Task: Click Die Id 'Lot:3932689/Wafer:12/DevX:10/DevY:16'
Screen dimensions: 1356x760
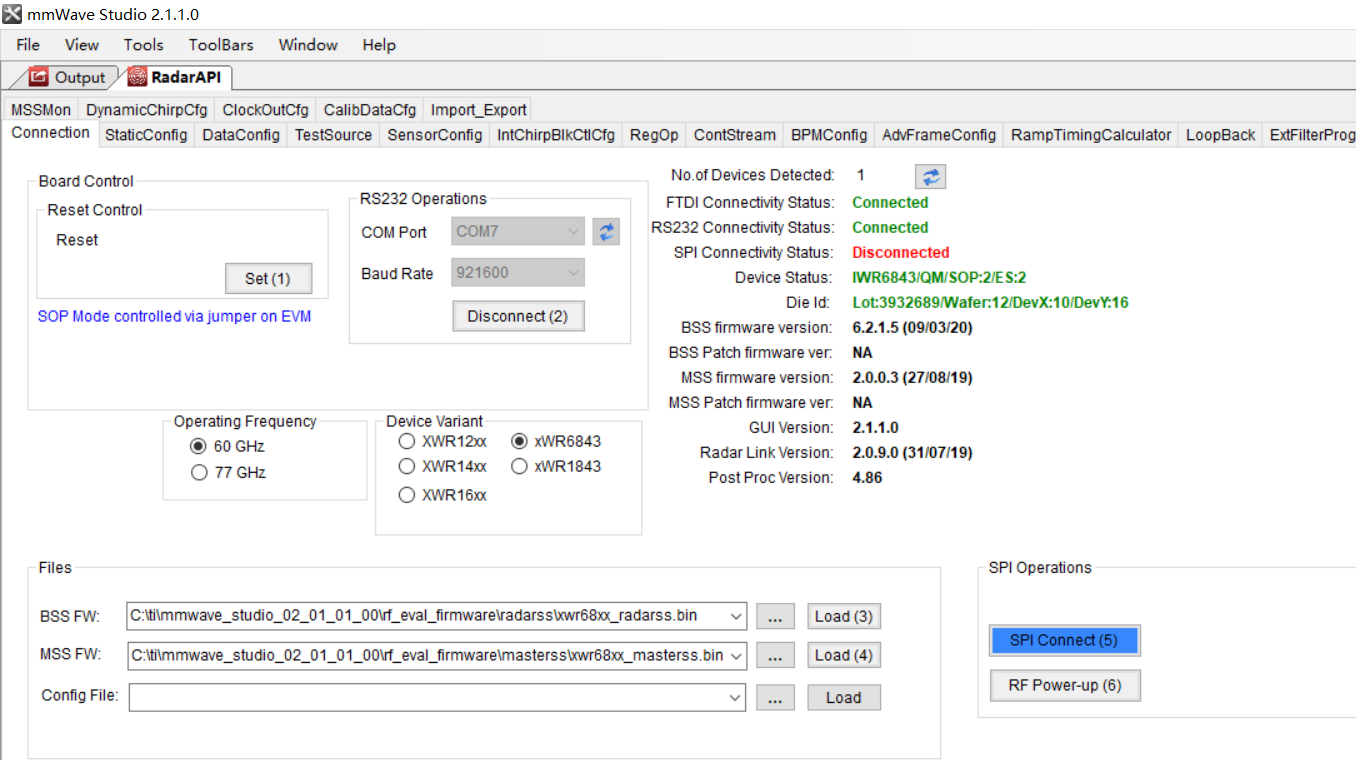Action: [990, 303]
